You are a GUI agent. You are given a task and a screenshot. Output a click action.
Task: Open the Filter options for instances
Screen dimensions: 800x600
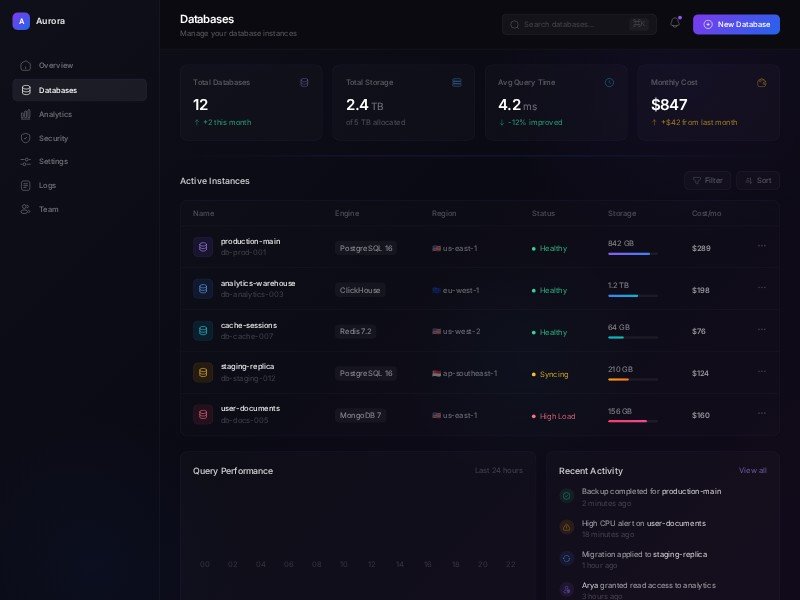pos(707,181)
